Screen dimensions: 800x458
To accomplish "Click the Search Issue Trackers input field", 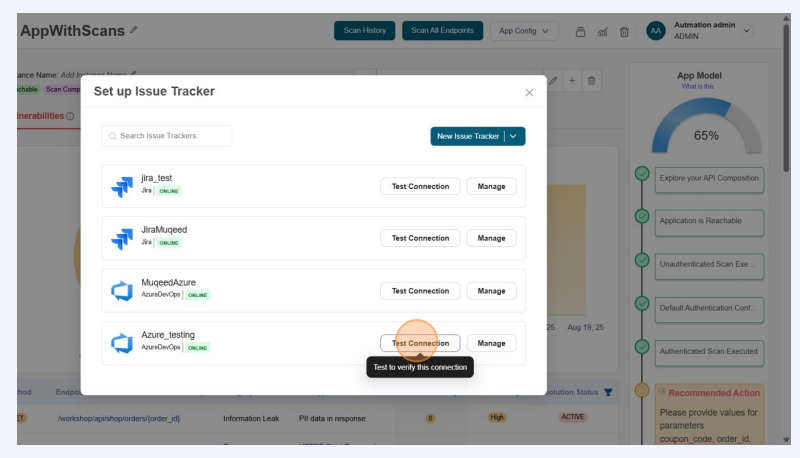I will click(x=167, y=136).
